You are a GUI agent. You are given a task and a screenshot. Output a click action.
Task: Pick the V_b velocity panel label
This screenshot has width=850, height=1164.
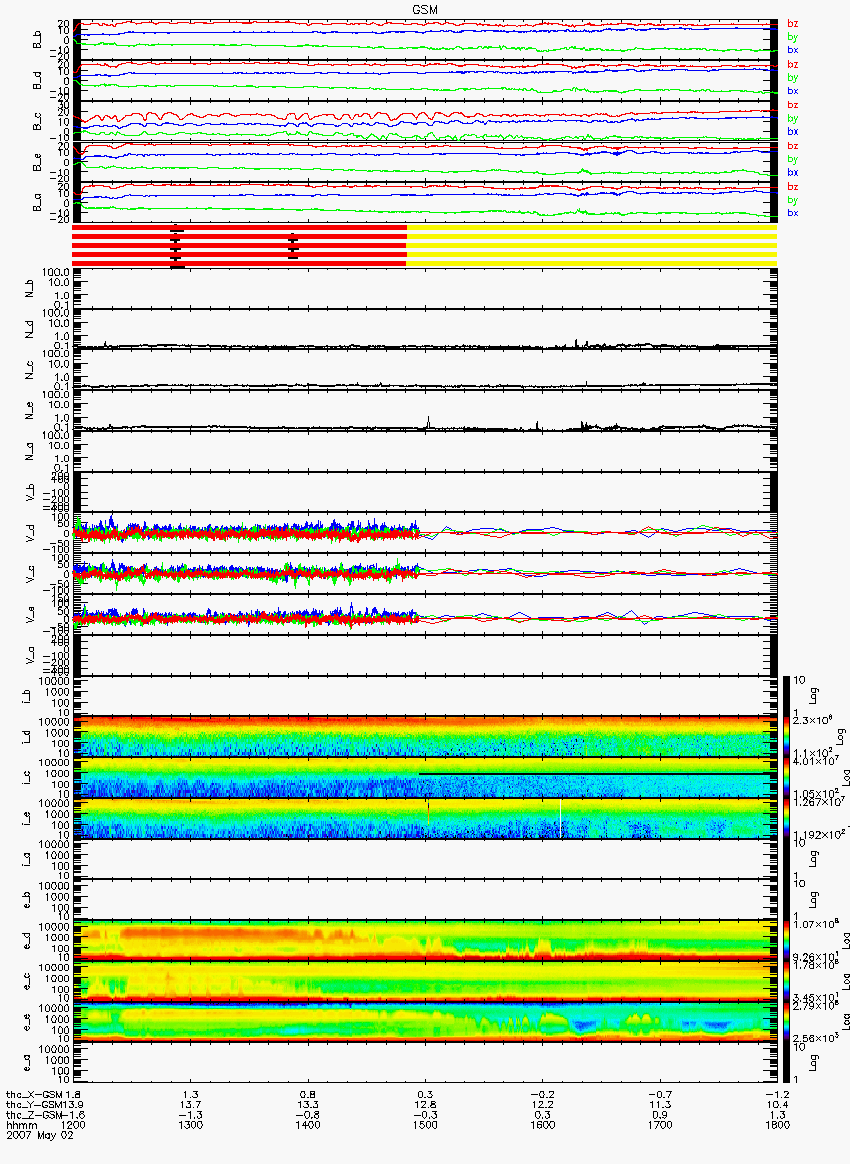[30, 491]
